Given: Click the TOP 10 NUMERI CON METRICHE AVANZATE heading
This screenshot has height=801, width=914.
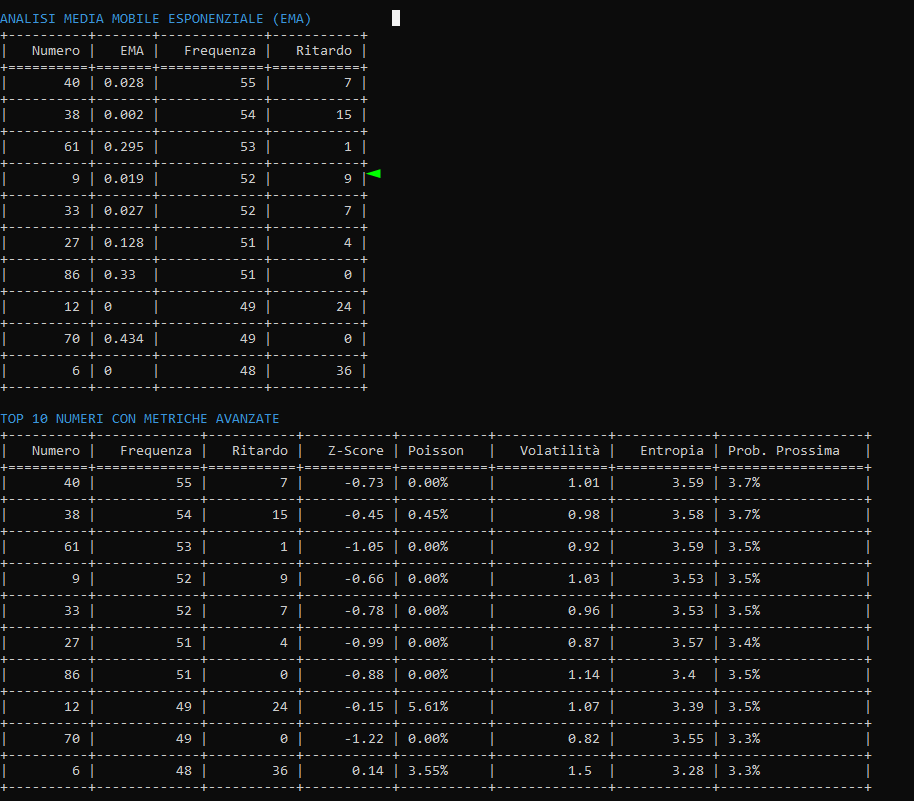Looking at the screenshot, I should [140, 419].
